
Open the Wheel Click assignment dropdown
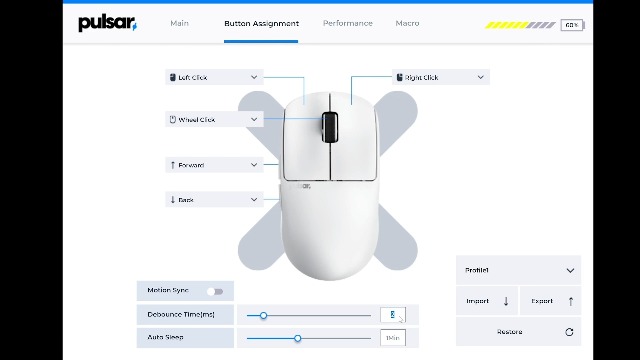click(x=214, y=119)
